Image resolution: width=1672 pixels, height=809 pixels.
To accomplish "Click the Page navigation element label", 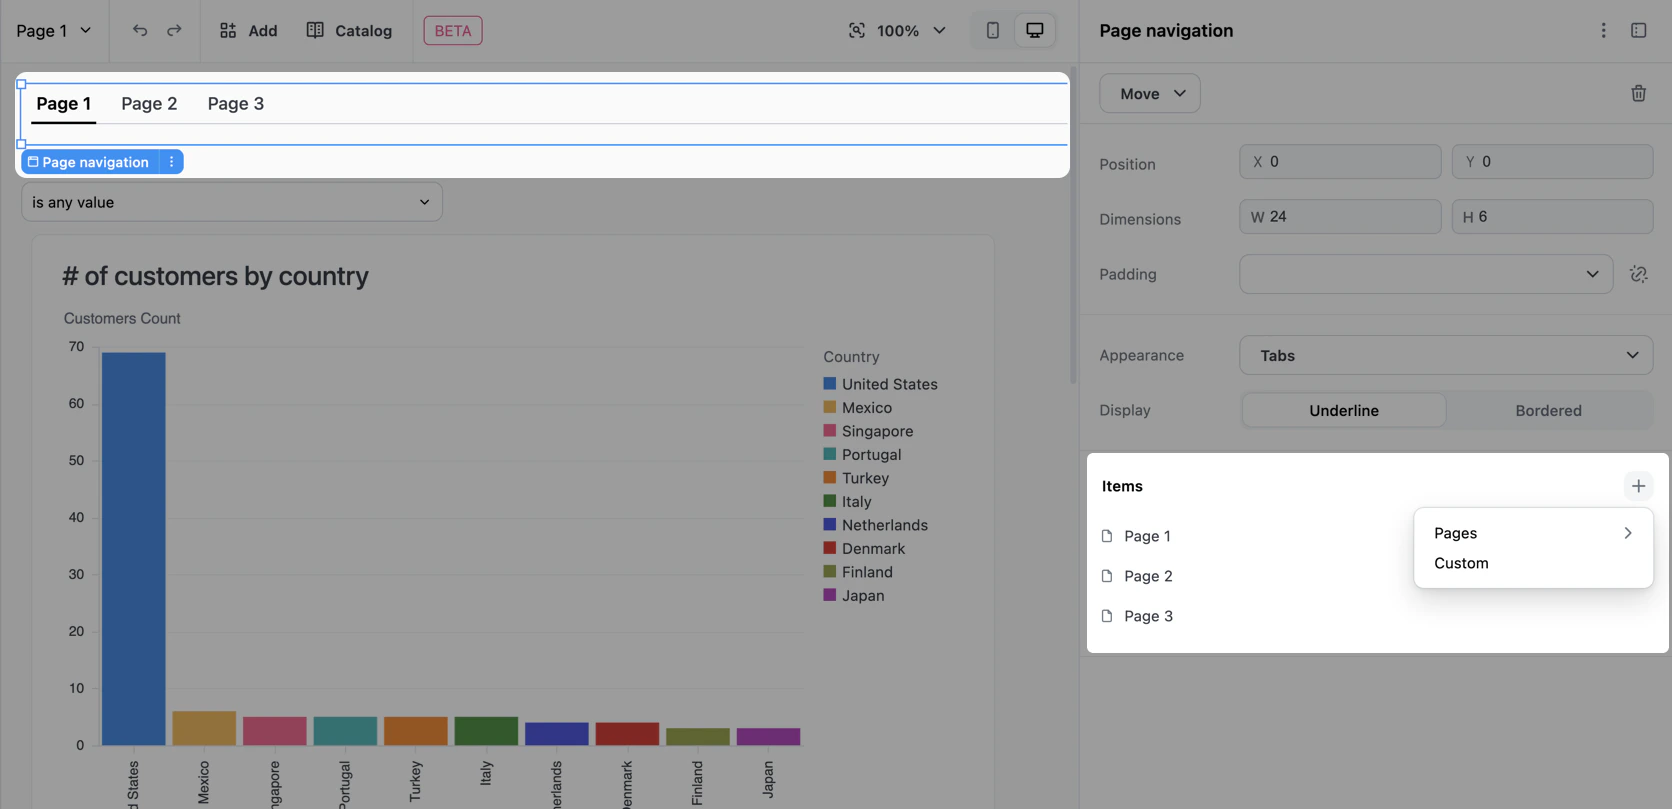I will point(90,162).
